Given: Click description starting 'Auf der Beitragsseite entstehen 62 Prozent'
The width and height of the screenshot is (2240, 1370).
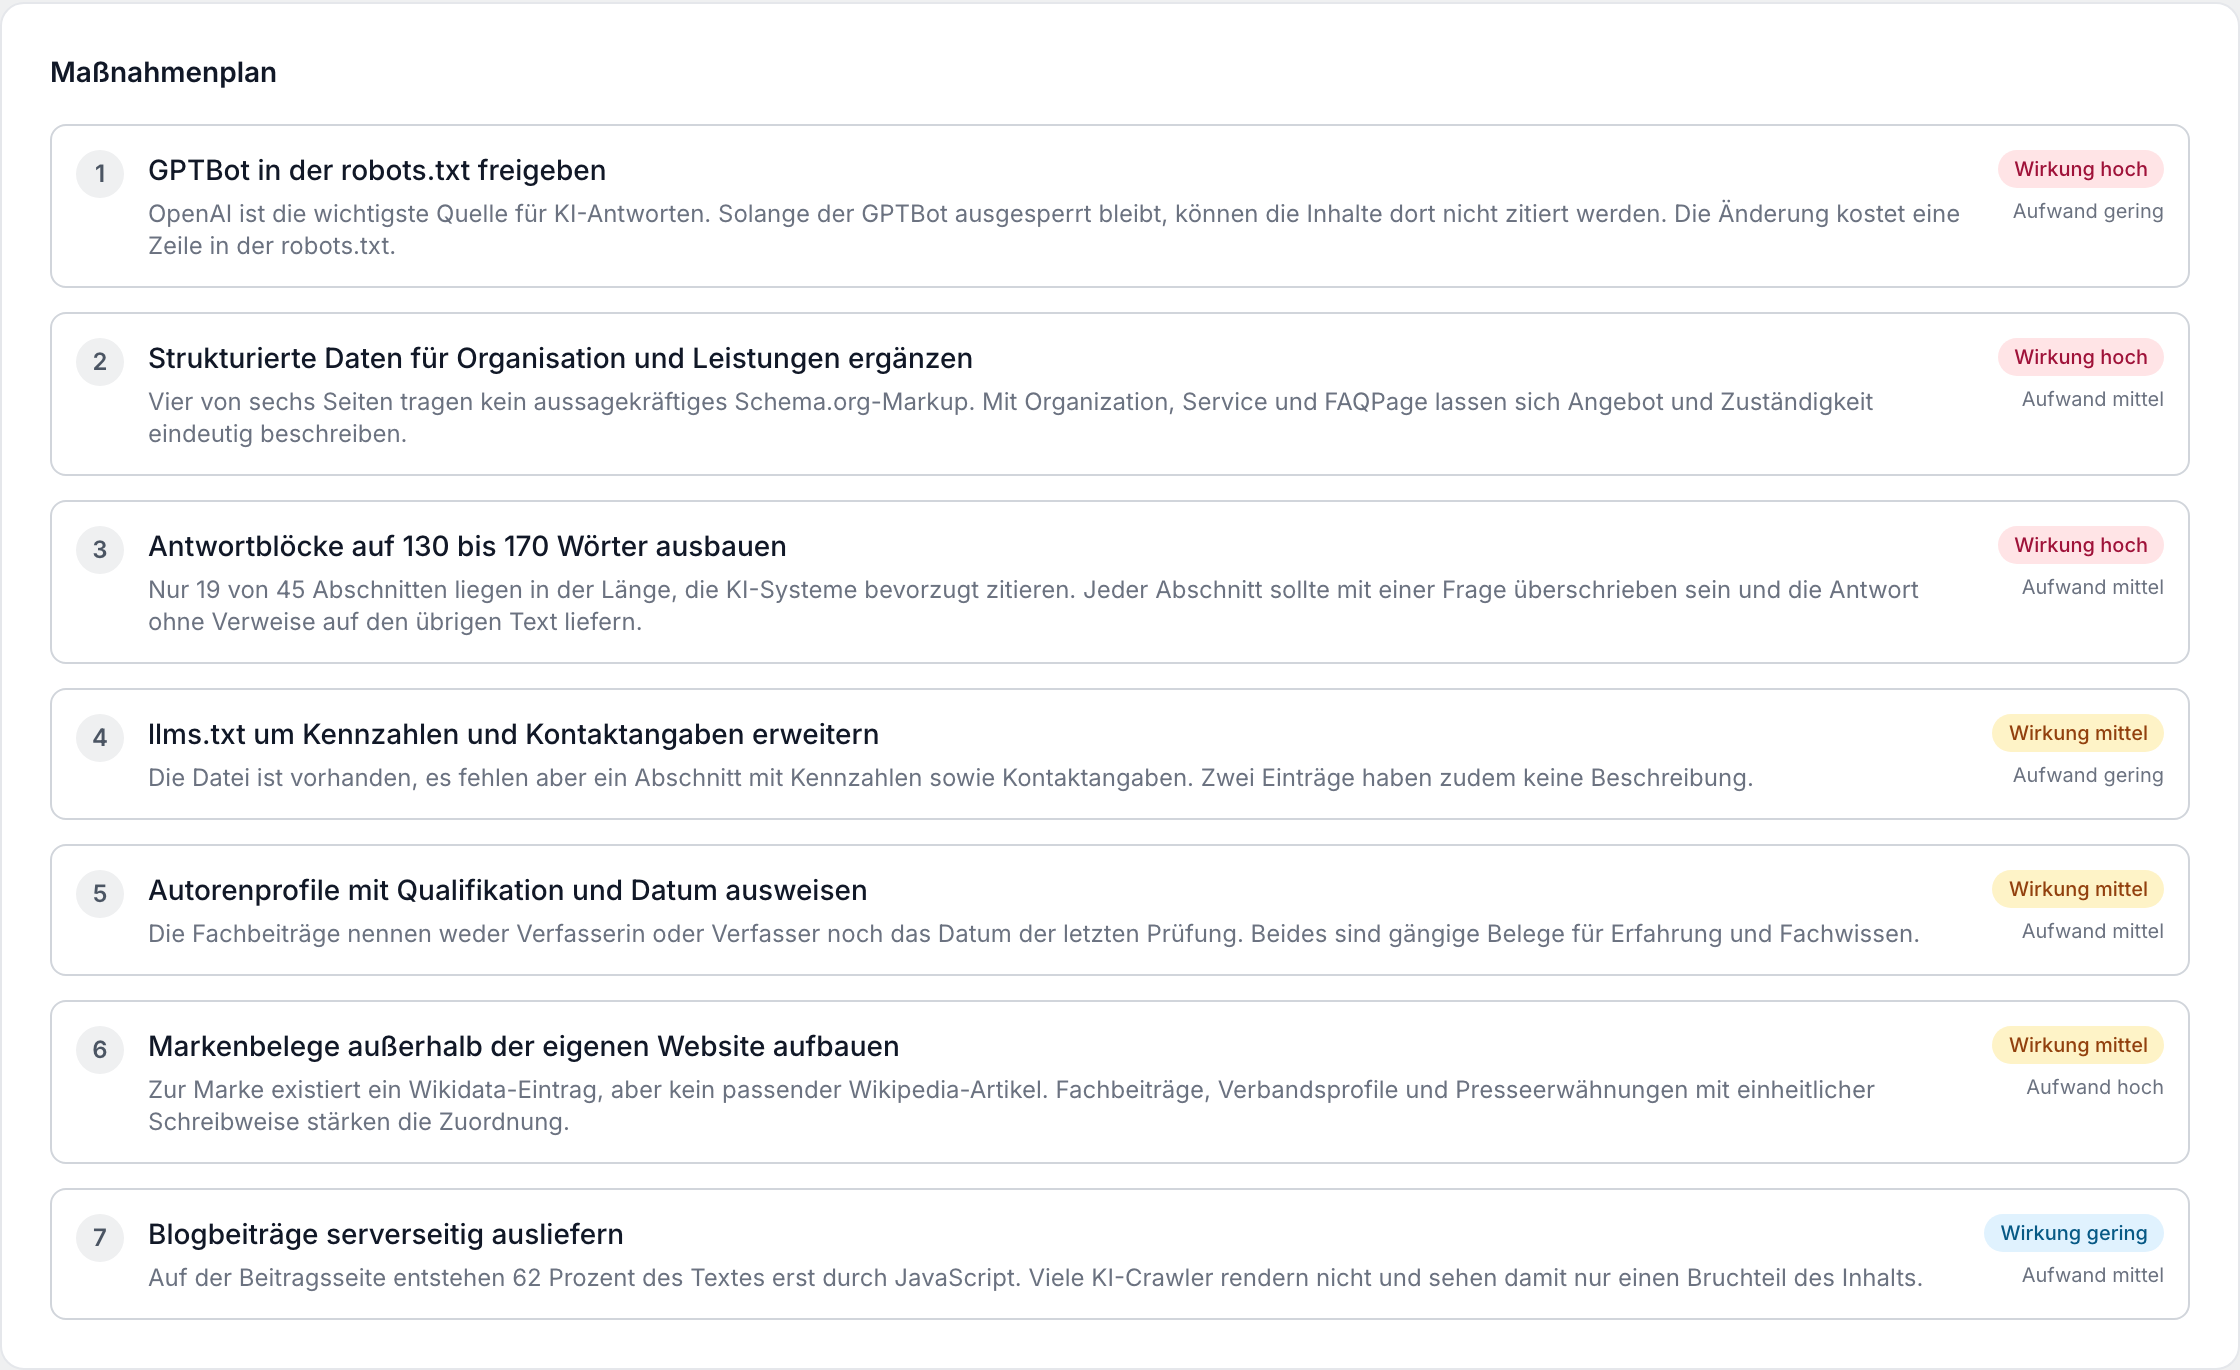Looking at the screenshot, I should tap(1036, 1278).
